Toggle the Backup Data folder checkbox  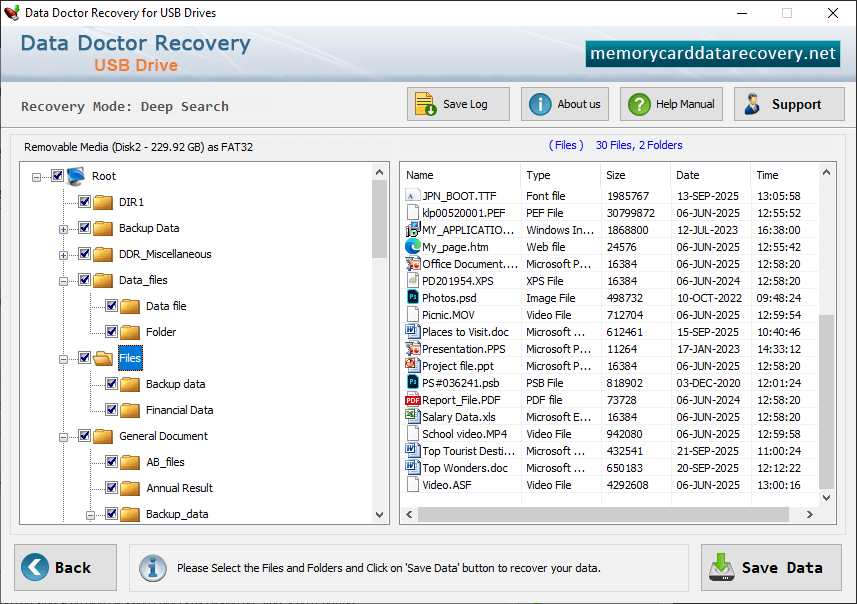point(84,227)
